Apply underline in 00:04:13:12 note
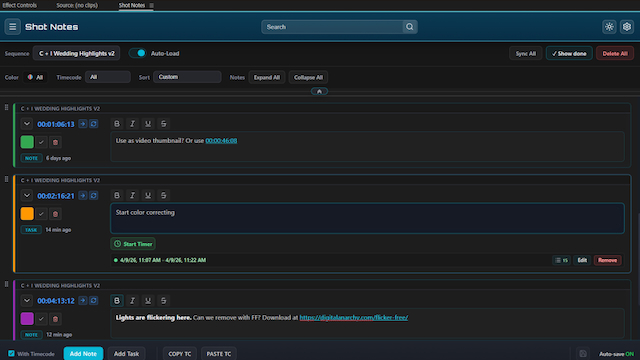Screen dimensions: 640x360 click(x=148, y=301)
